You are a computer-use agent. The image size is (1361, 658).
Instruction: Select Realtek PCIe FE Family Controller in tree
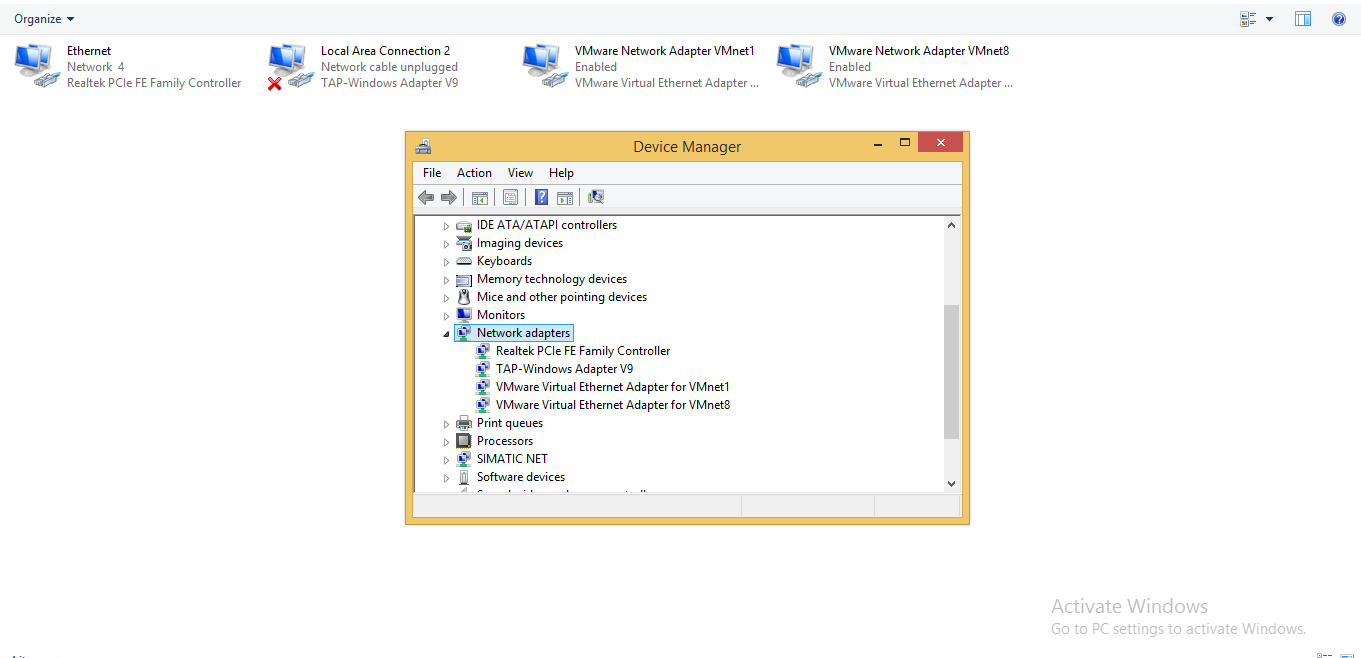pyautogui.click(x=583, y=351)
